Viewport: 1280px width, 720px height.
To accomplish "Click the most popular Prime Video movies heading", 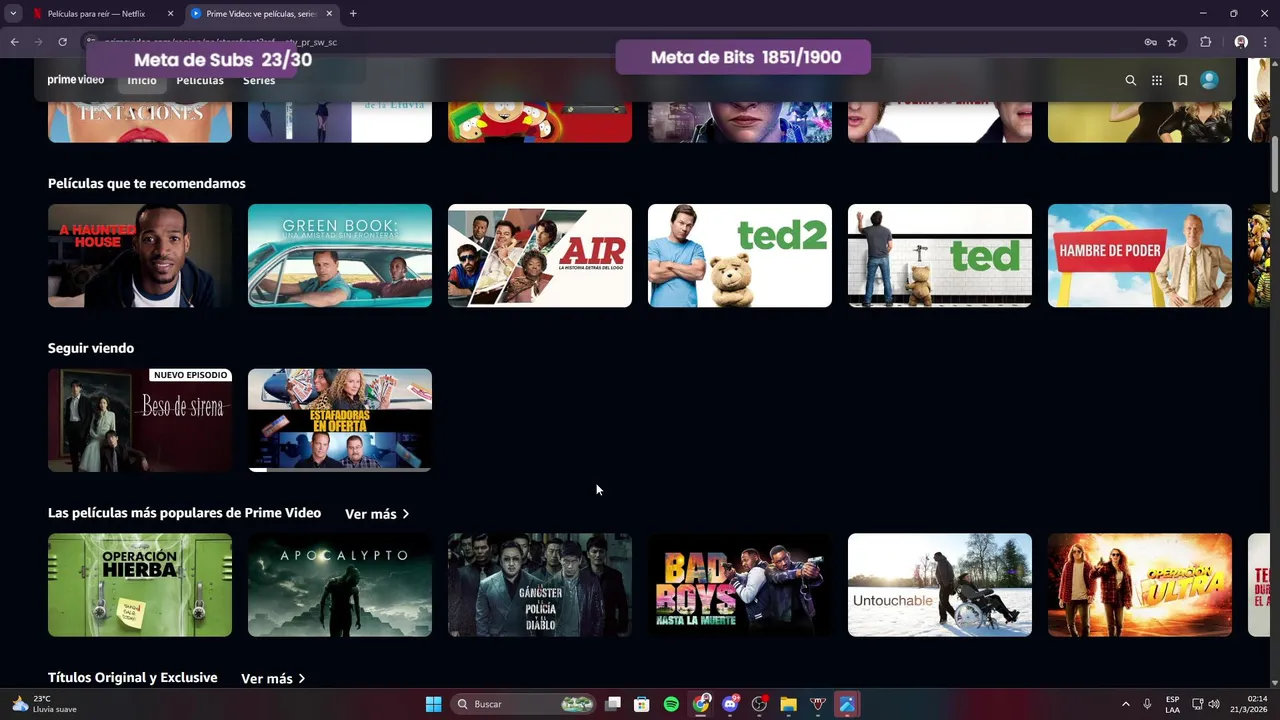I will tap(184, 513).
